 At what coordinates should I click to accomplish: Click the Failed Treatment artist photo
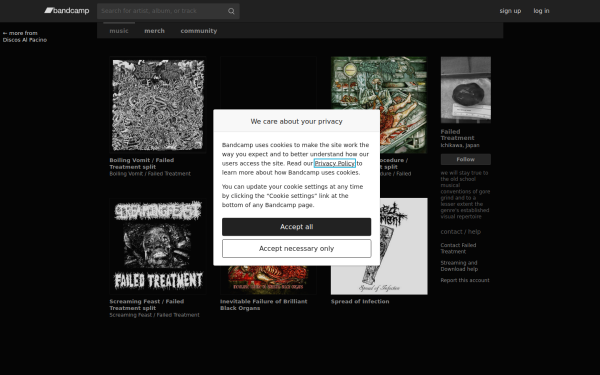(466, 90)
